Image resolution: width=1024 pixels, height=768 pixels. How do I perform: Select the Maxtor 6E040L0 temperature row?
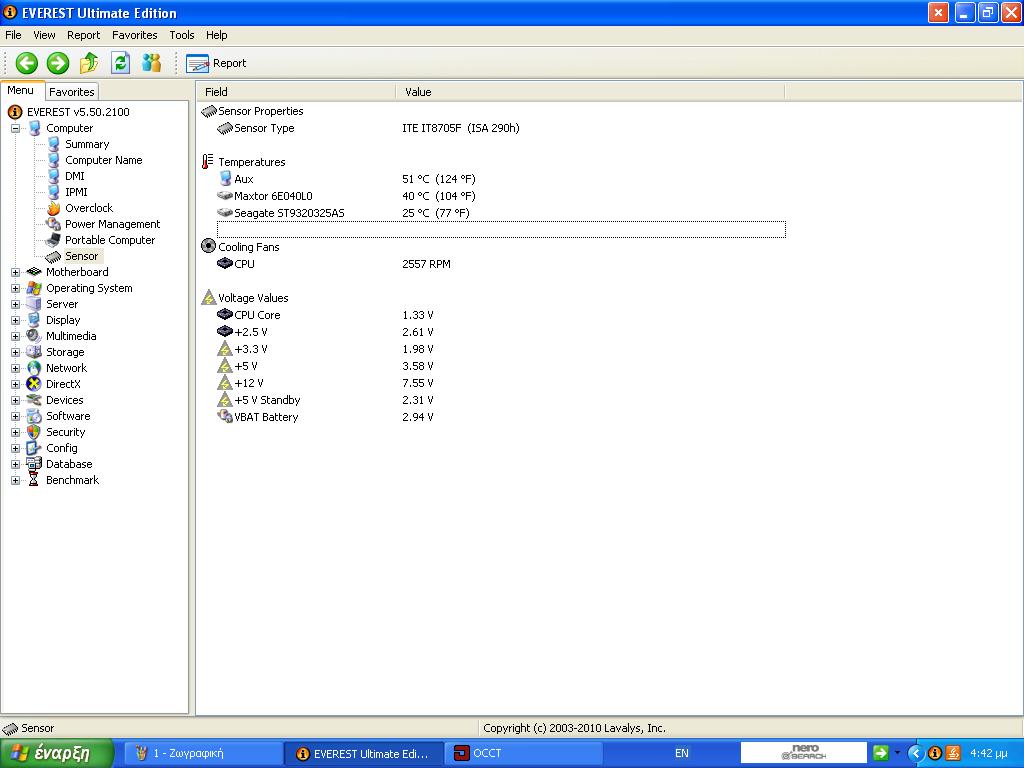click(501, 196)
